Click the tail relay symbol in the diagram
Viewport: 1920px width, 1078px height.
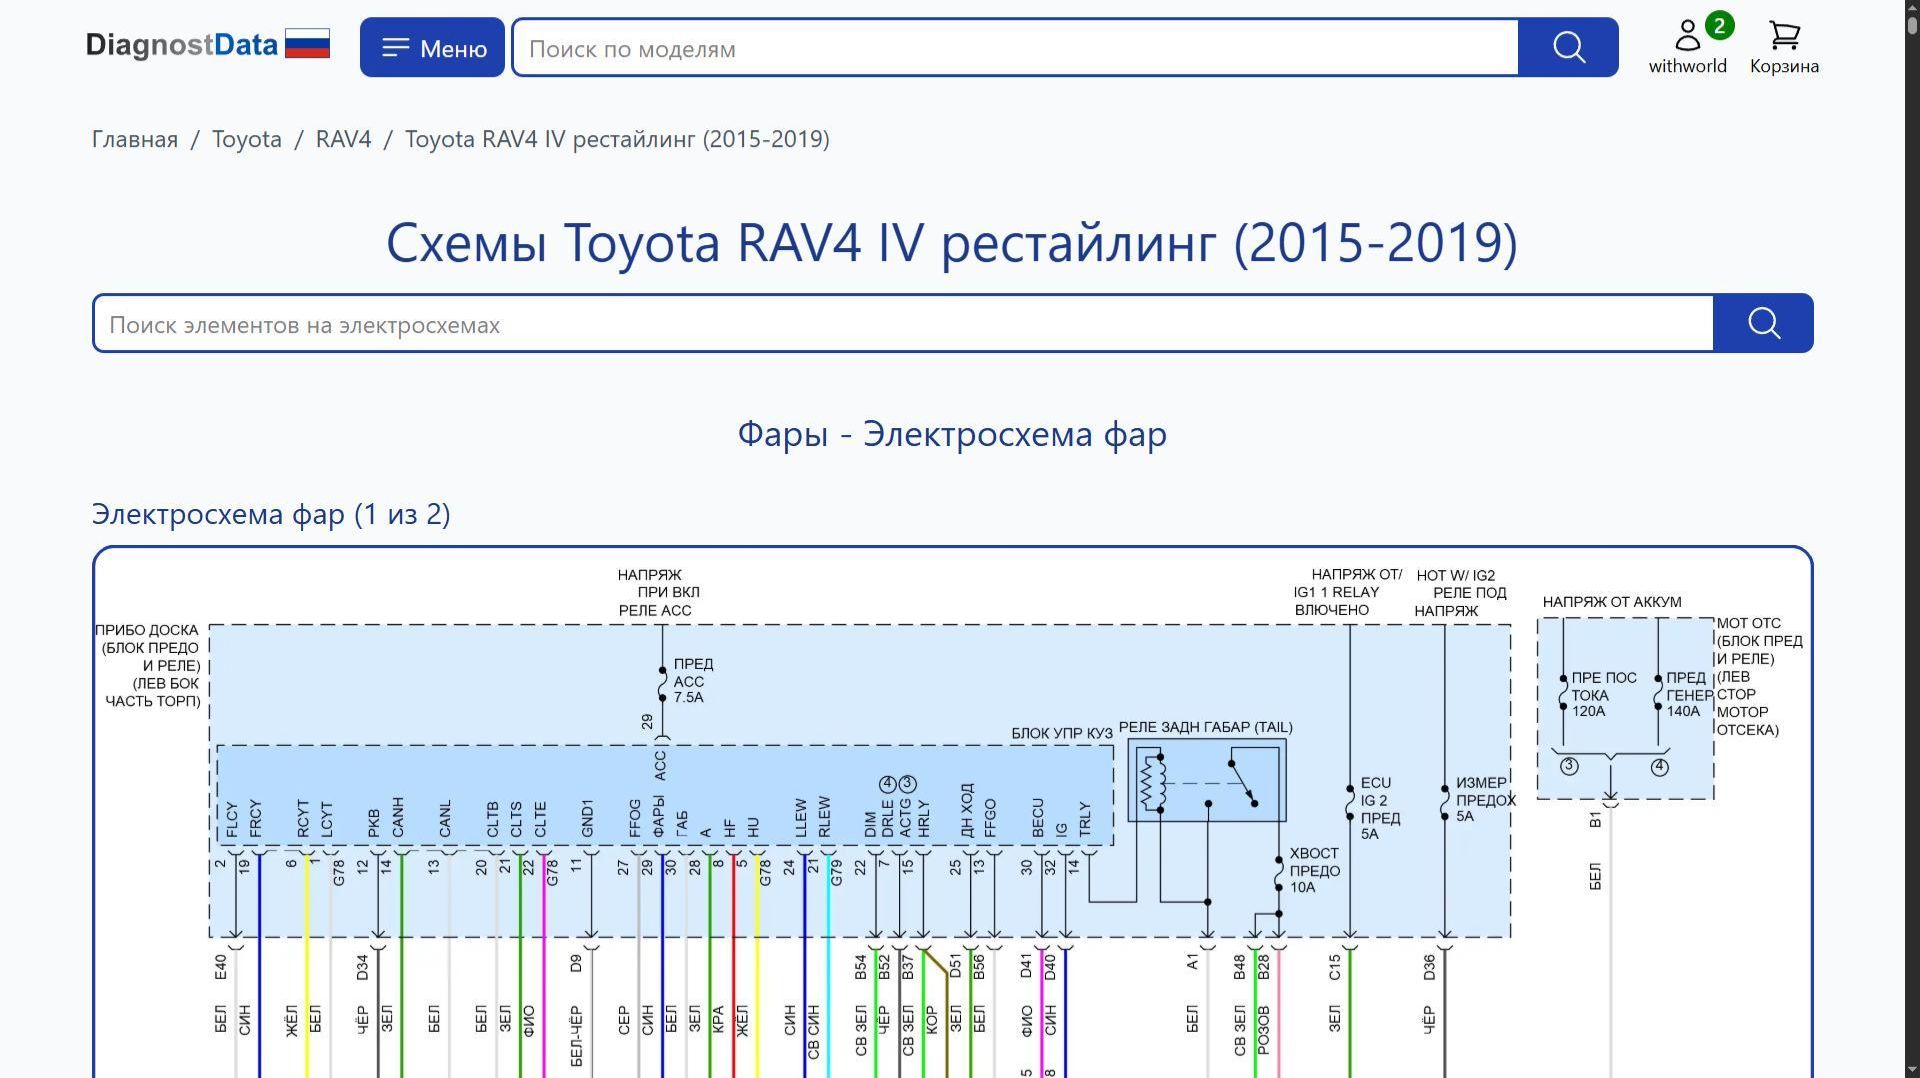click(x=1207, y=781)
